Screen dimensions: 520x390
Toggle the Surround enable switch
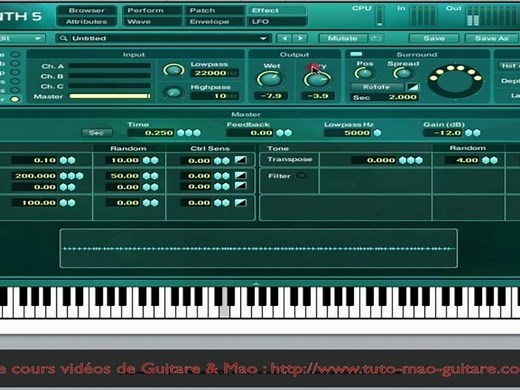click(356, 54)
